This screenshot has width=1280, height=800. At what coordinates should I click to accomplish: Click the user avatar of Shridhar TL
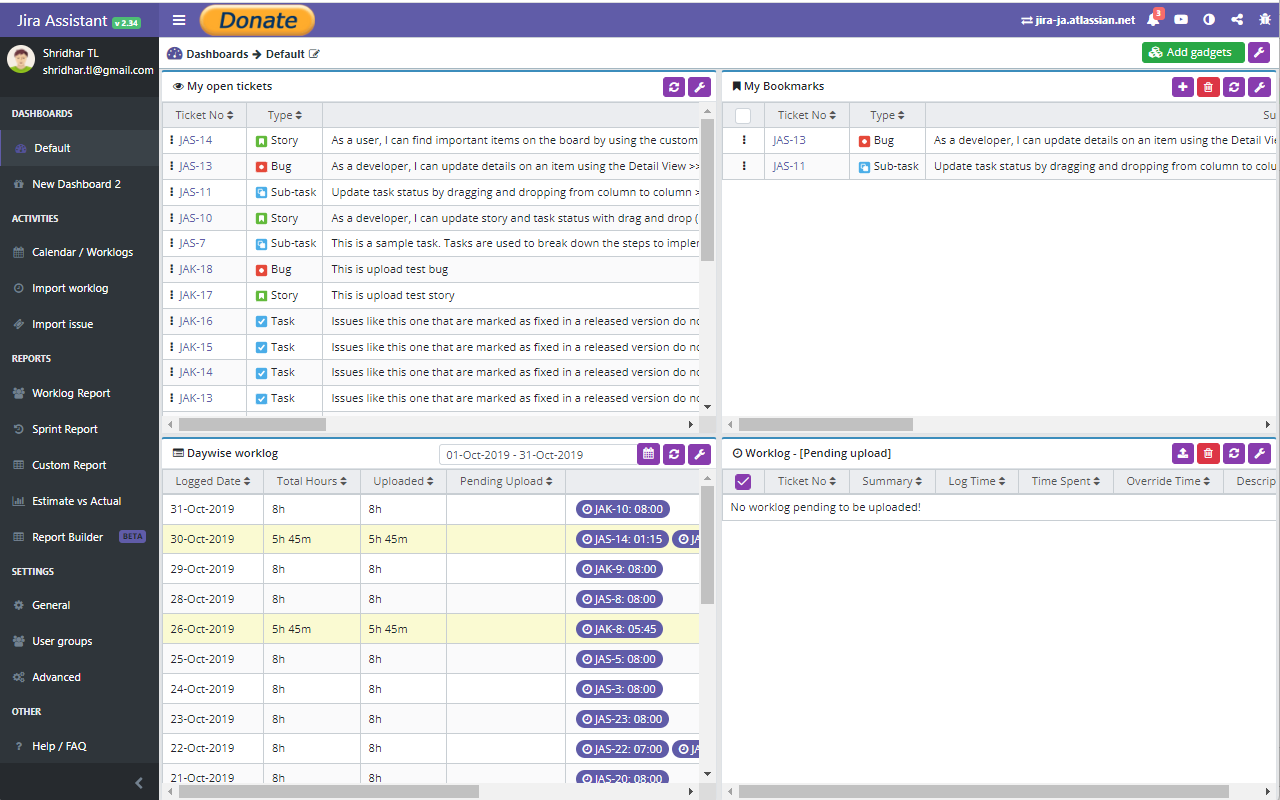point(21,59)
